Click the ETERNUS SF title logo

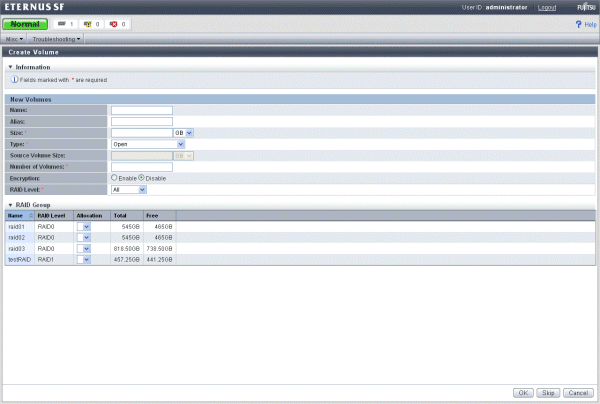click(34, 7)
